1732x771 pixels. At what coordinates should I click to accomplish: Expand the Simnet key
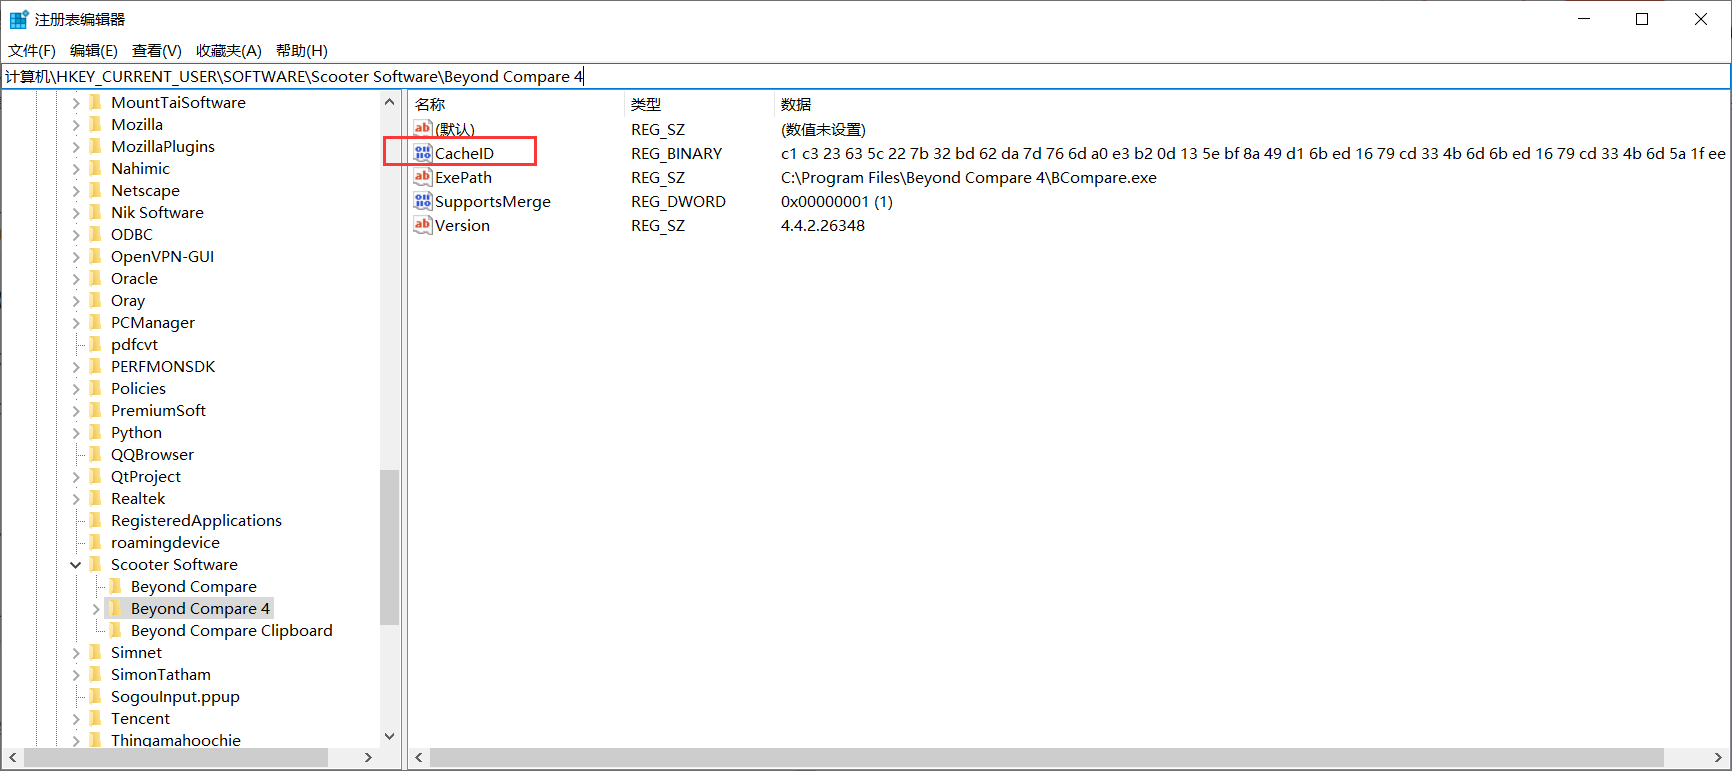(x=76, y=652)
